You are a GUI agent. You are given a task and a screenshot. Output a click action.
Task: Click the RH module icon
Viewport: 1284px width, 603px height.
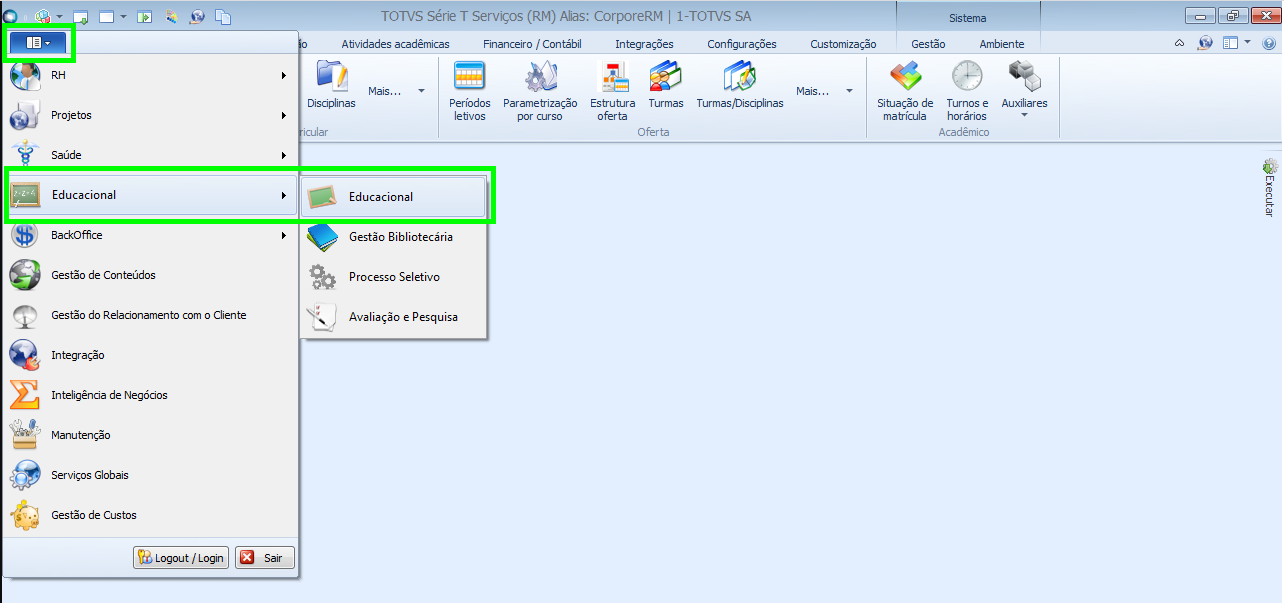[25, 76]
